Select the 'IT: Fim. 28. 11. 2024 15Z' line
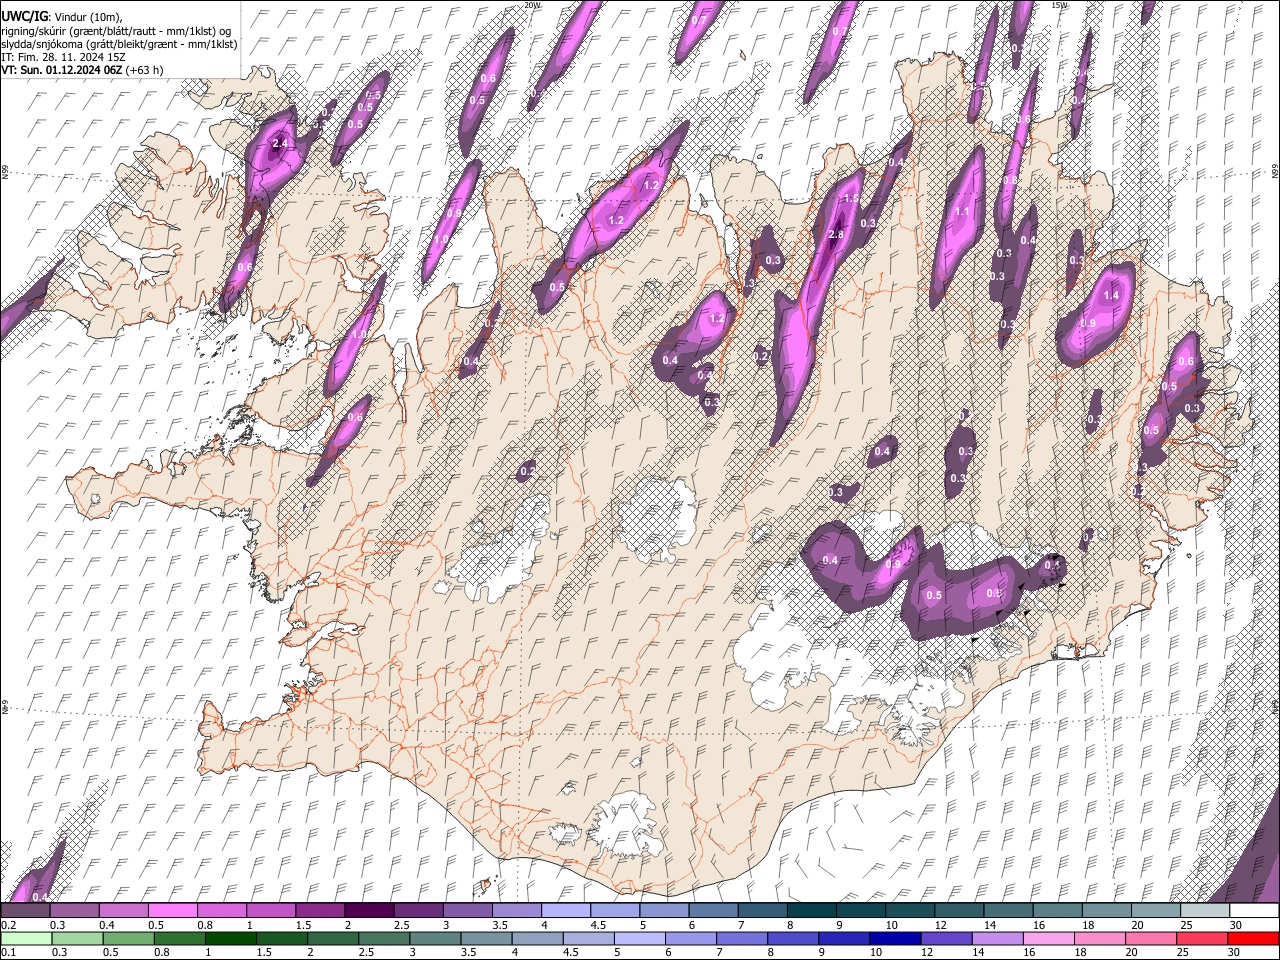This screenshot has height=960, width=1280. (x=64, y=57)
